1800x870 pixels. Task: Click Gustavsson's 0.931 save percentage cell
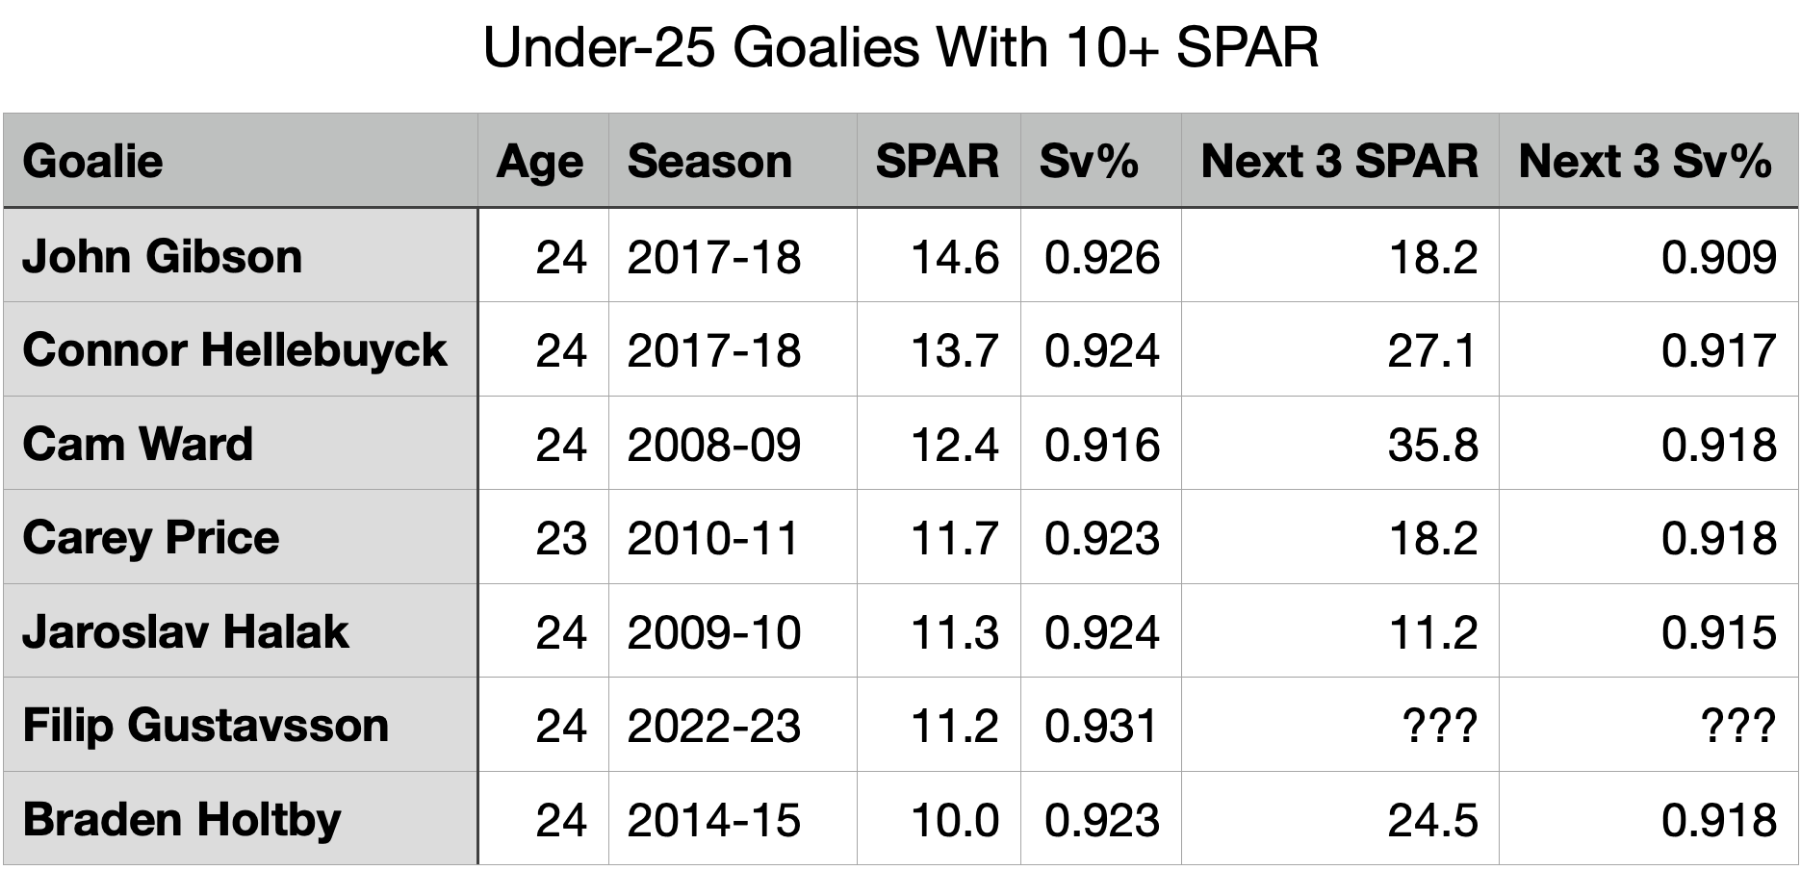[x=1101, y=726]
